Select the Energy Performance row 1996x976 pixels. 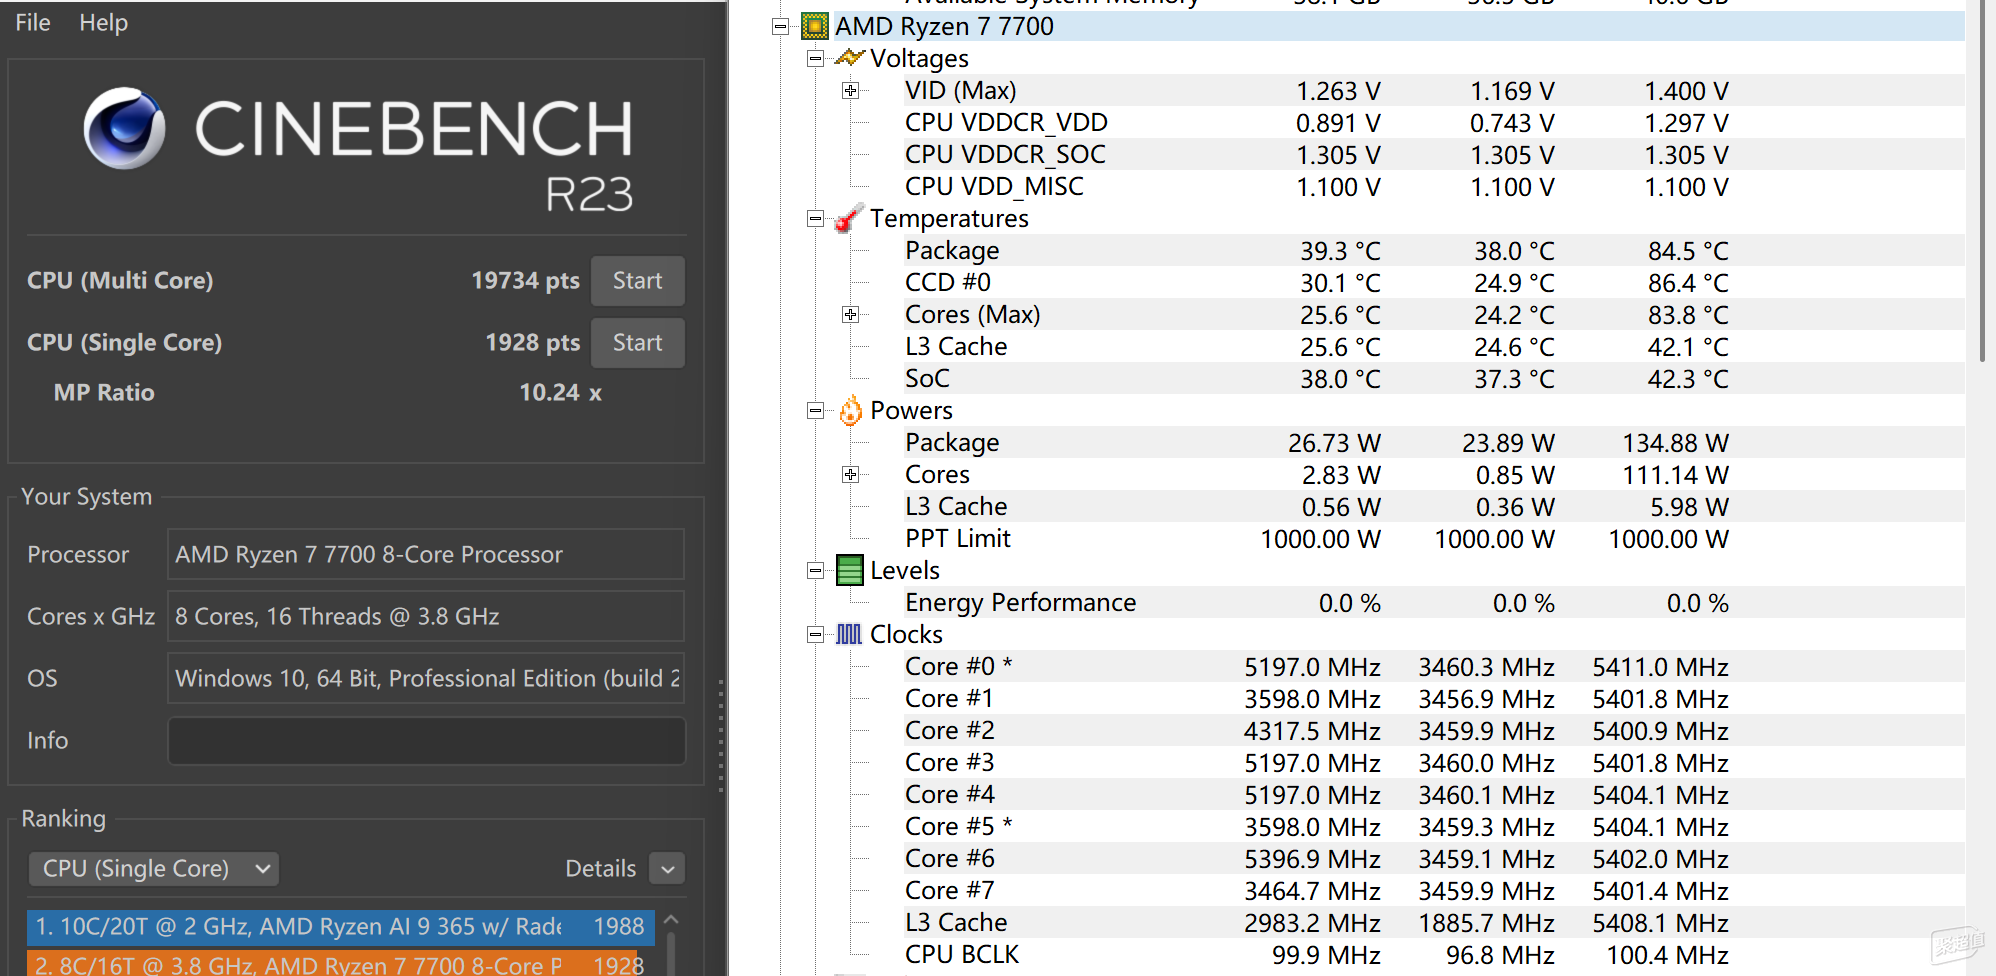[x=1432, y=603]
